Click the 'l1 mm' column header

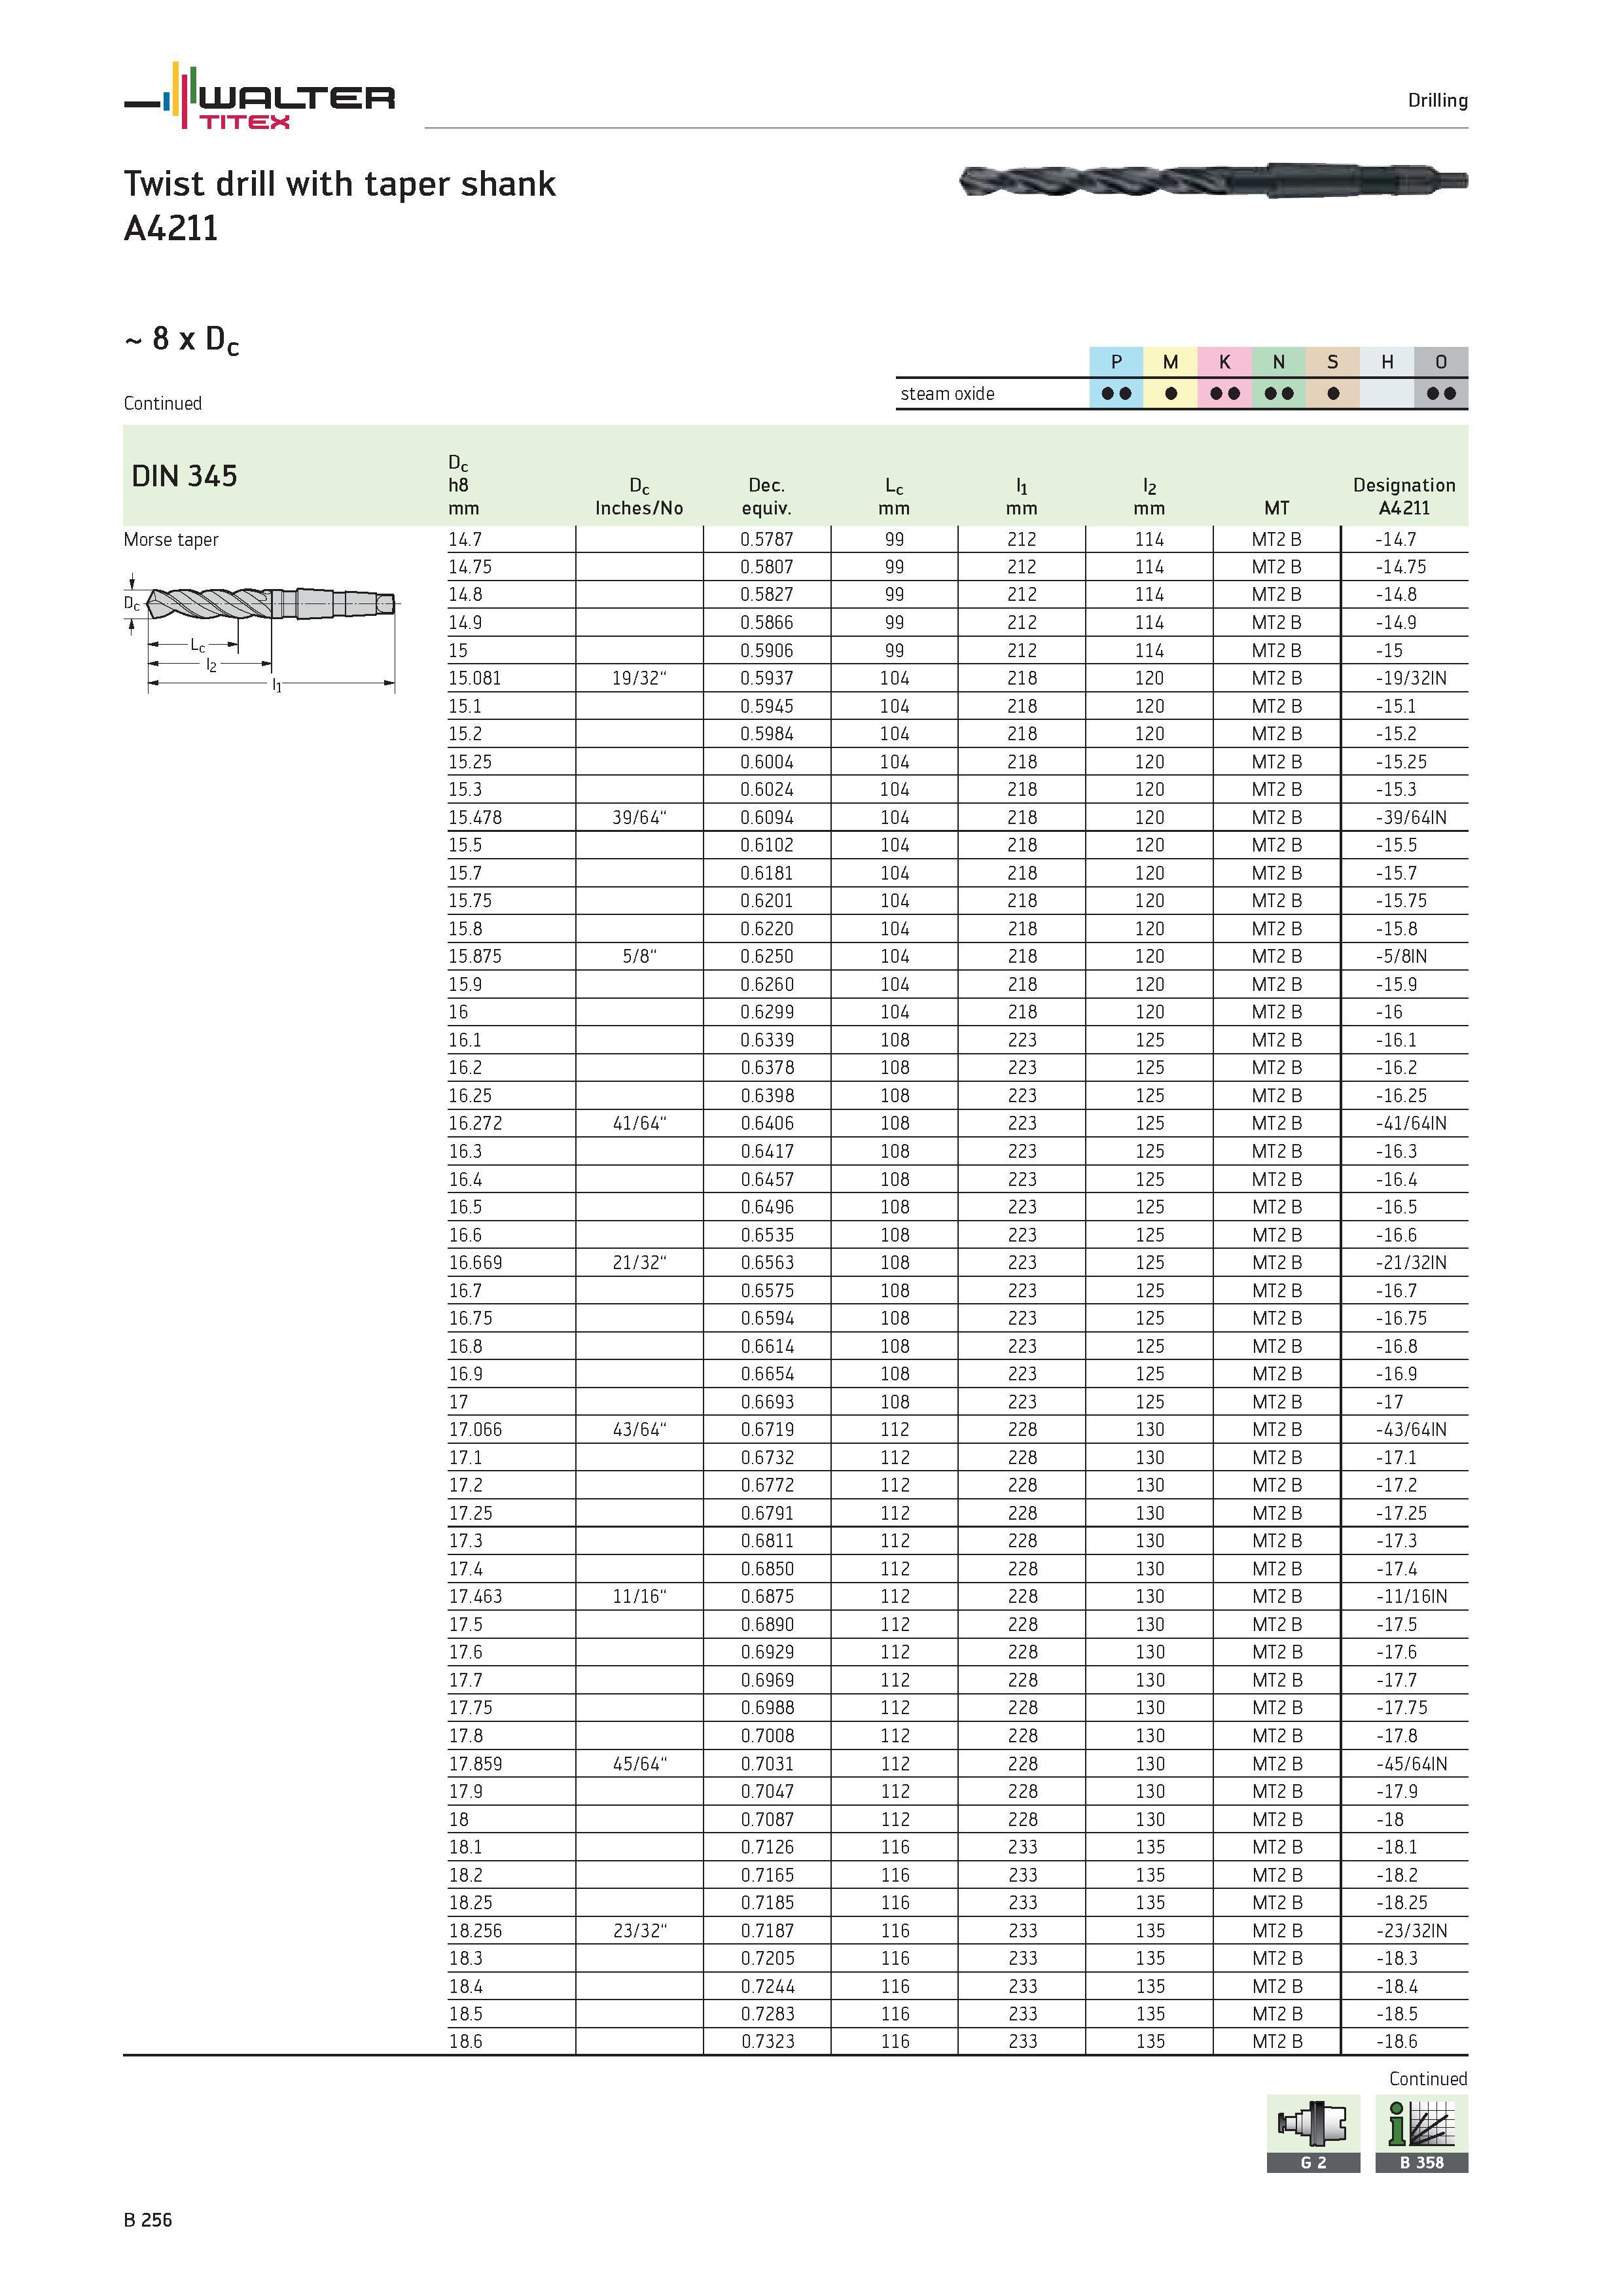pos(1022,497)
